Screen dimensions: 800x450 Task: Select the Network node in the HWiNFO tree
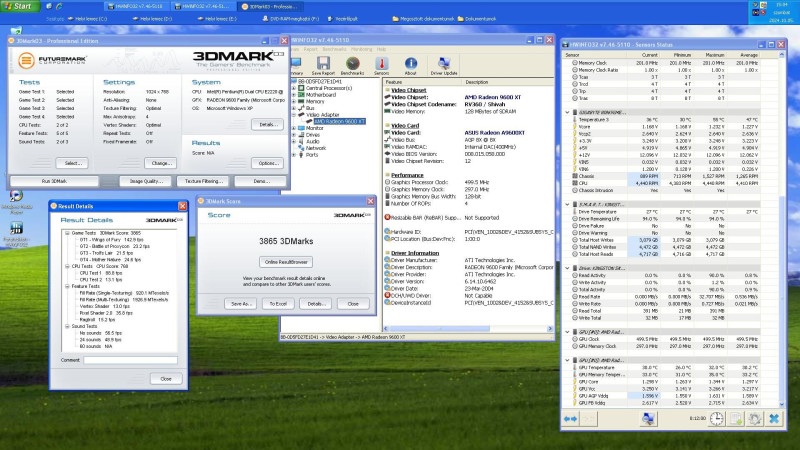(x=316, y=148)
